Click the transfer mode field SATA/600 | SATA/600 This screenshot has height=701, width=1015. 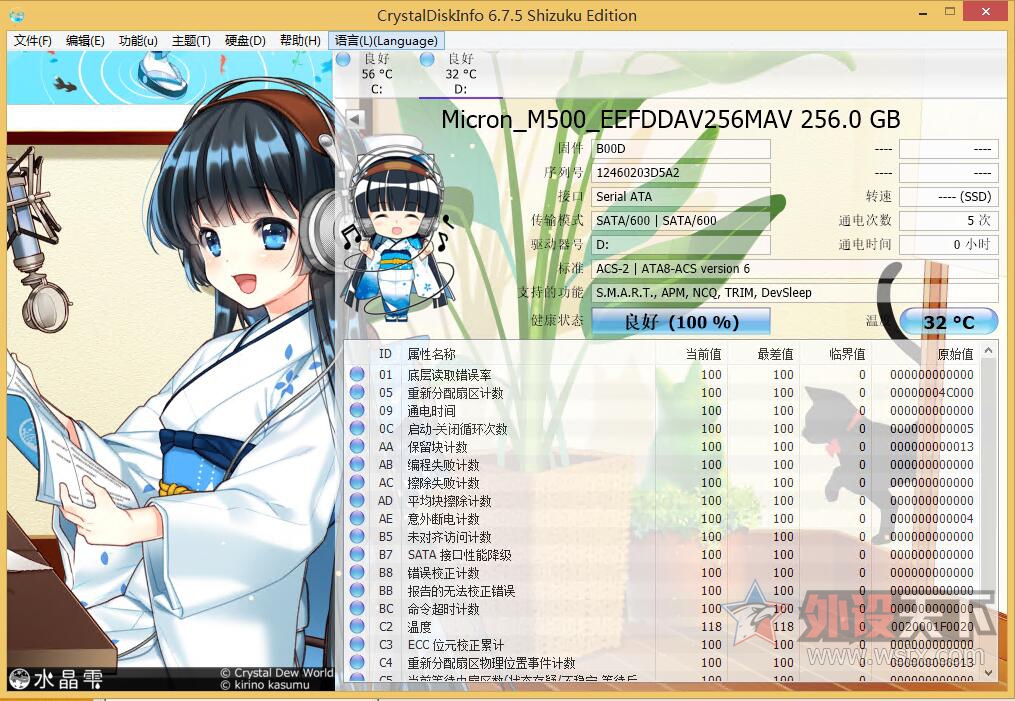pos(681,221)
